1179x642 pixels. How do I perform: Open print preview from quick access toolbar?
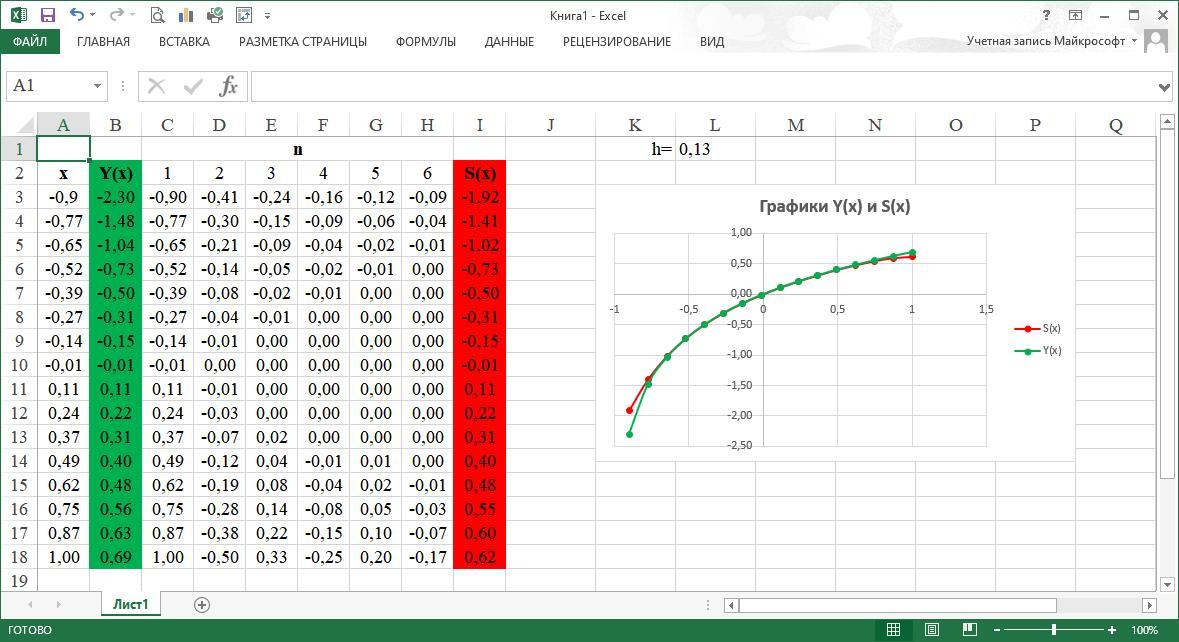[157, 15]
